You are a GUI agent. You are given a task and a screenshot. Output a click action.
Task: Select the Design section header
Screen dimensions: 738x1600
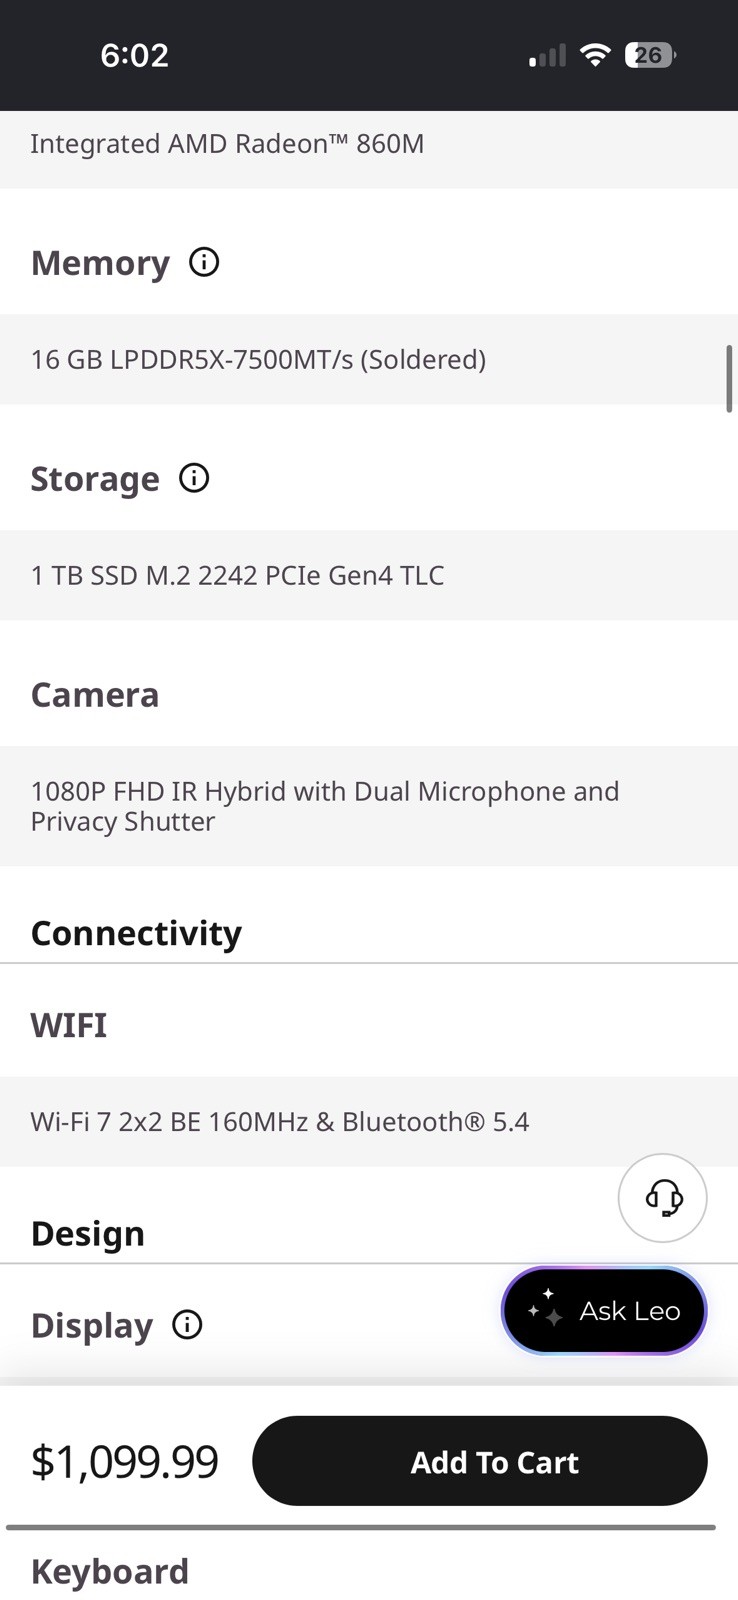[88, 1233]
